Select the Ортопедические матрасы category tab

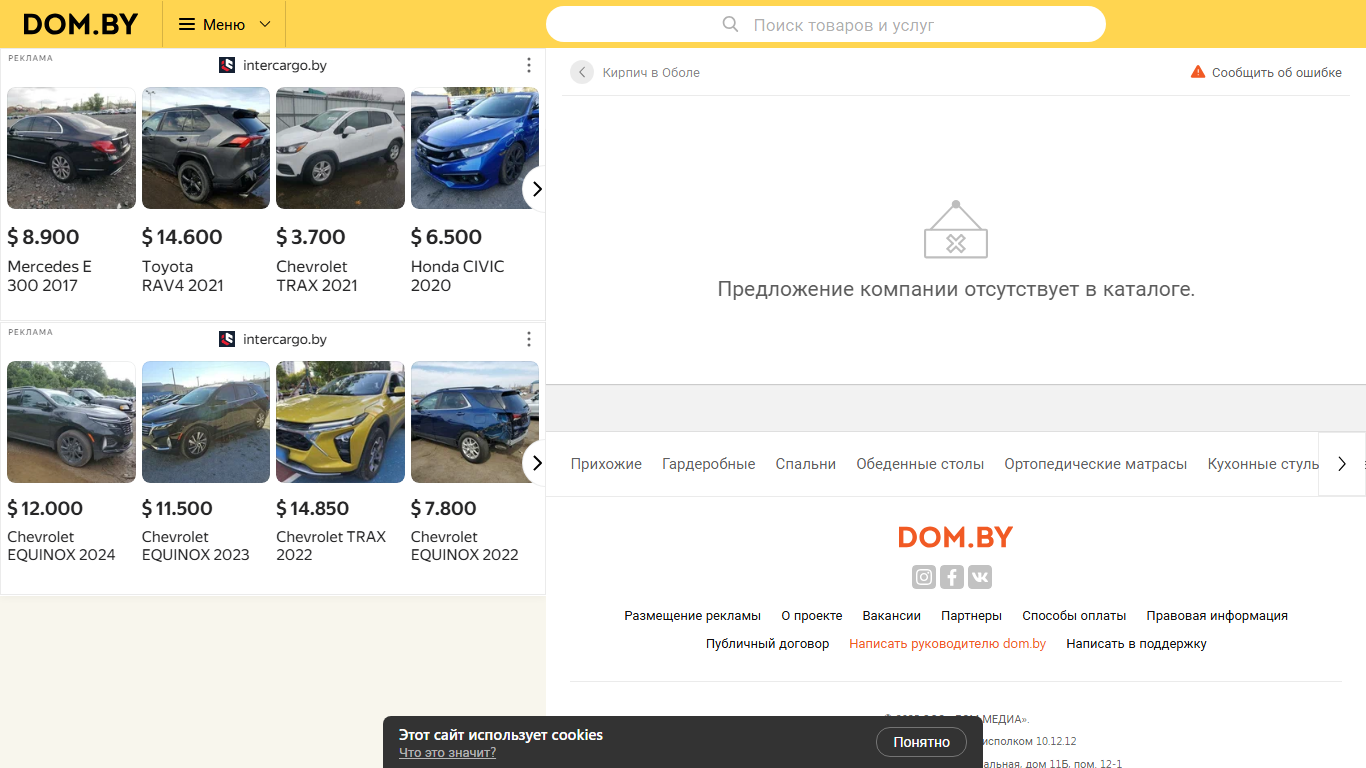1096,464
